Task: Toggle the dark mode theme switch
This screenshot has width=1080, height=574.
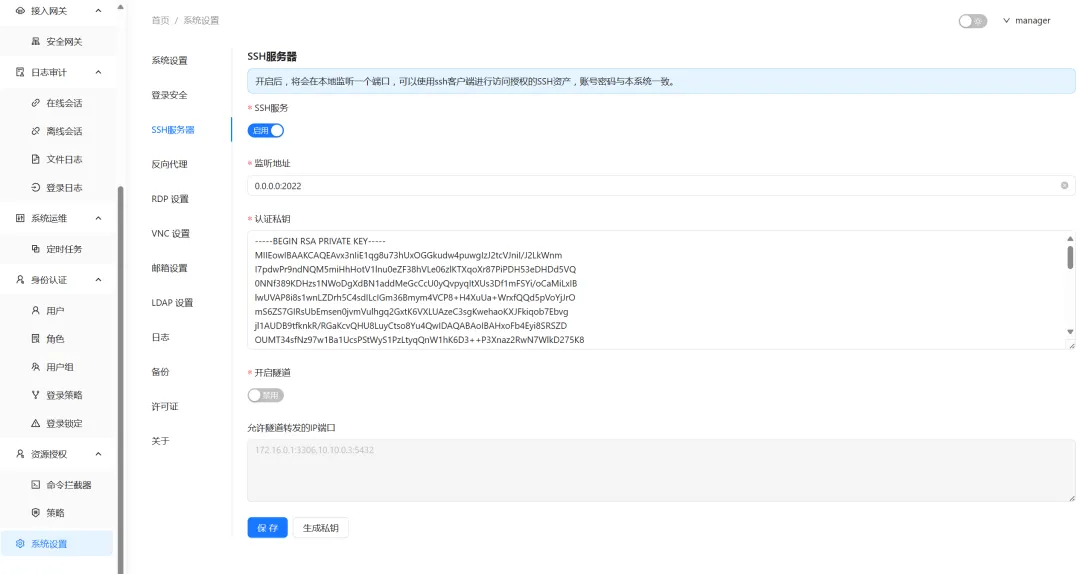Action: (x=973, y=21)
